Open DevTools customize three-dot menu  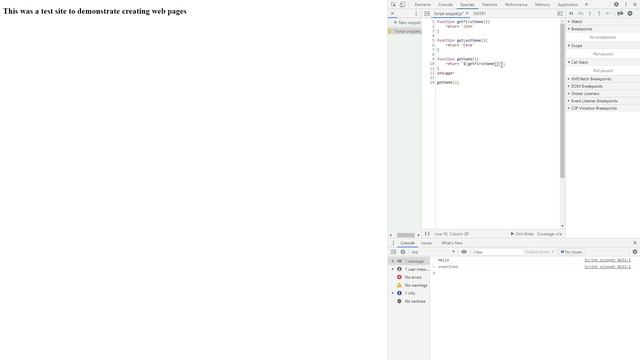pyautogui.click(x=625, y=4)
